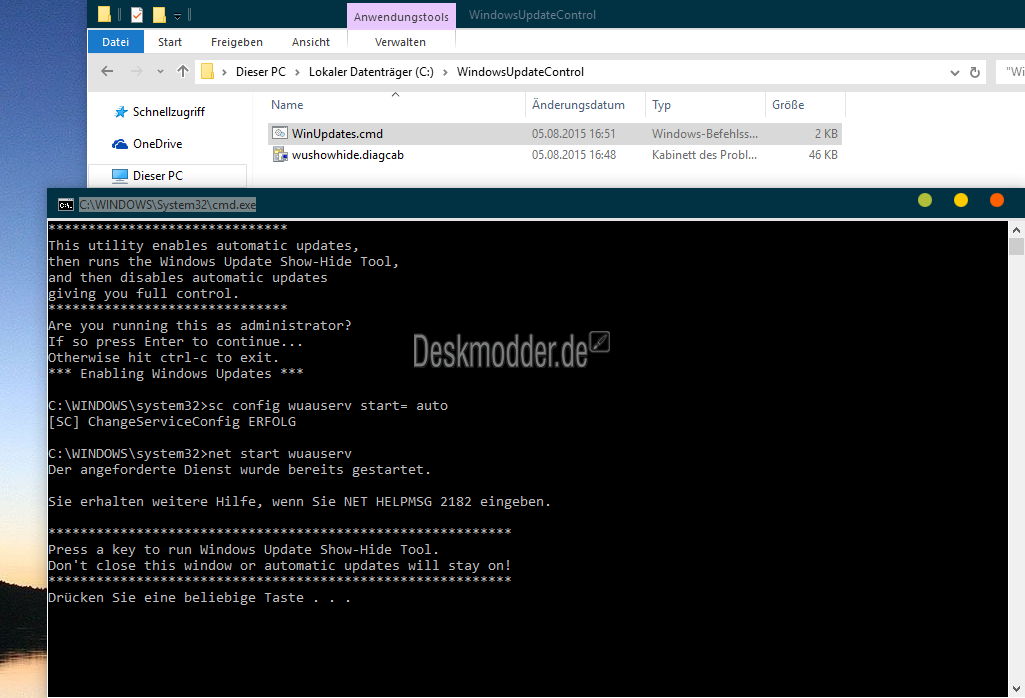Click the cmd.exe title bar text
The width and height of the screenshot is (1025, 698).
[x=167, y=205]
